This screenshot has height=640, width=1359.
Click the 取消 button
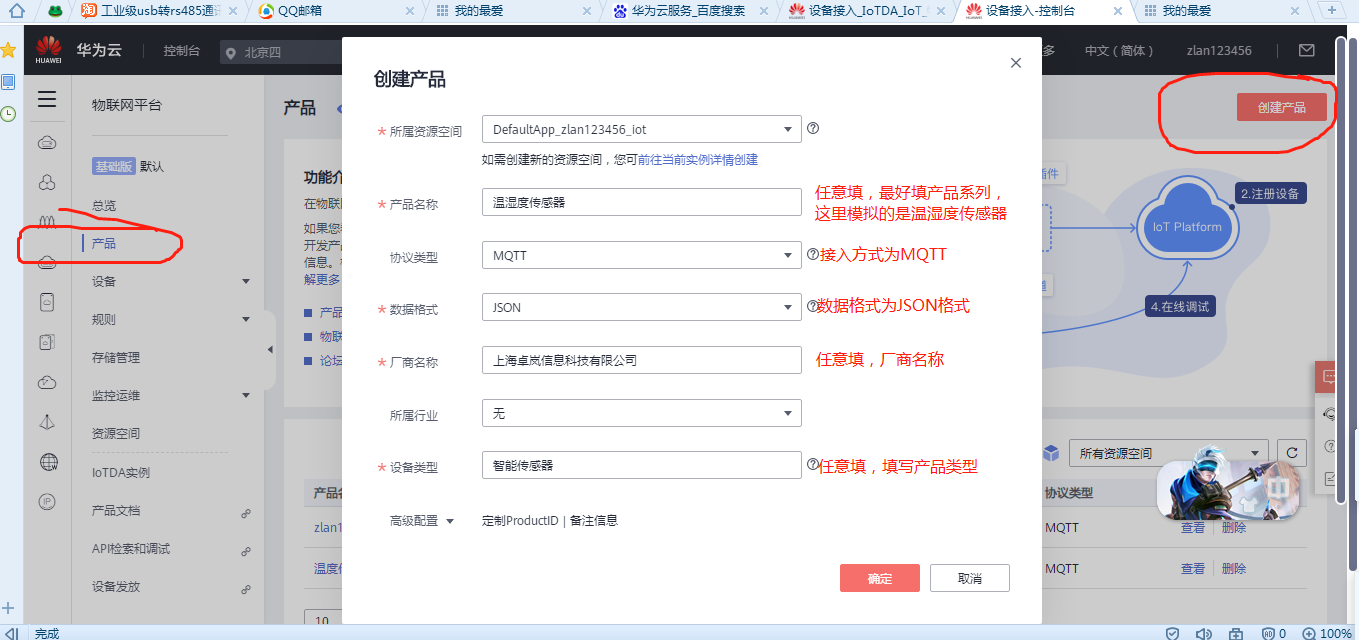click(x=969, y=578)
